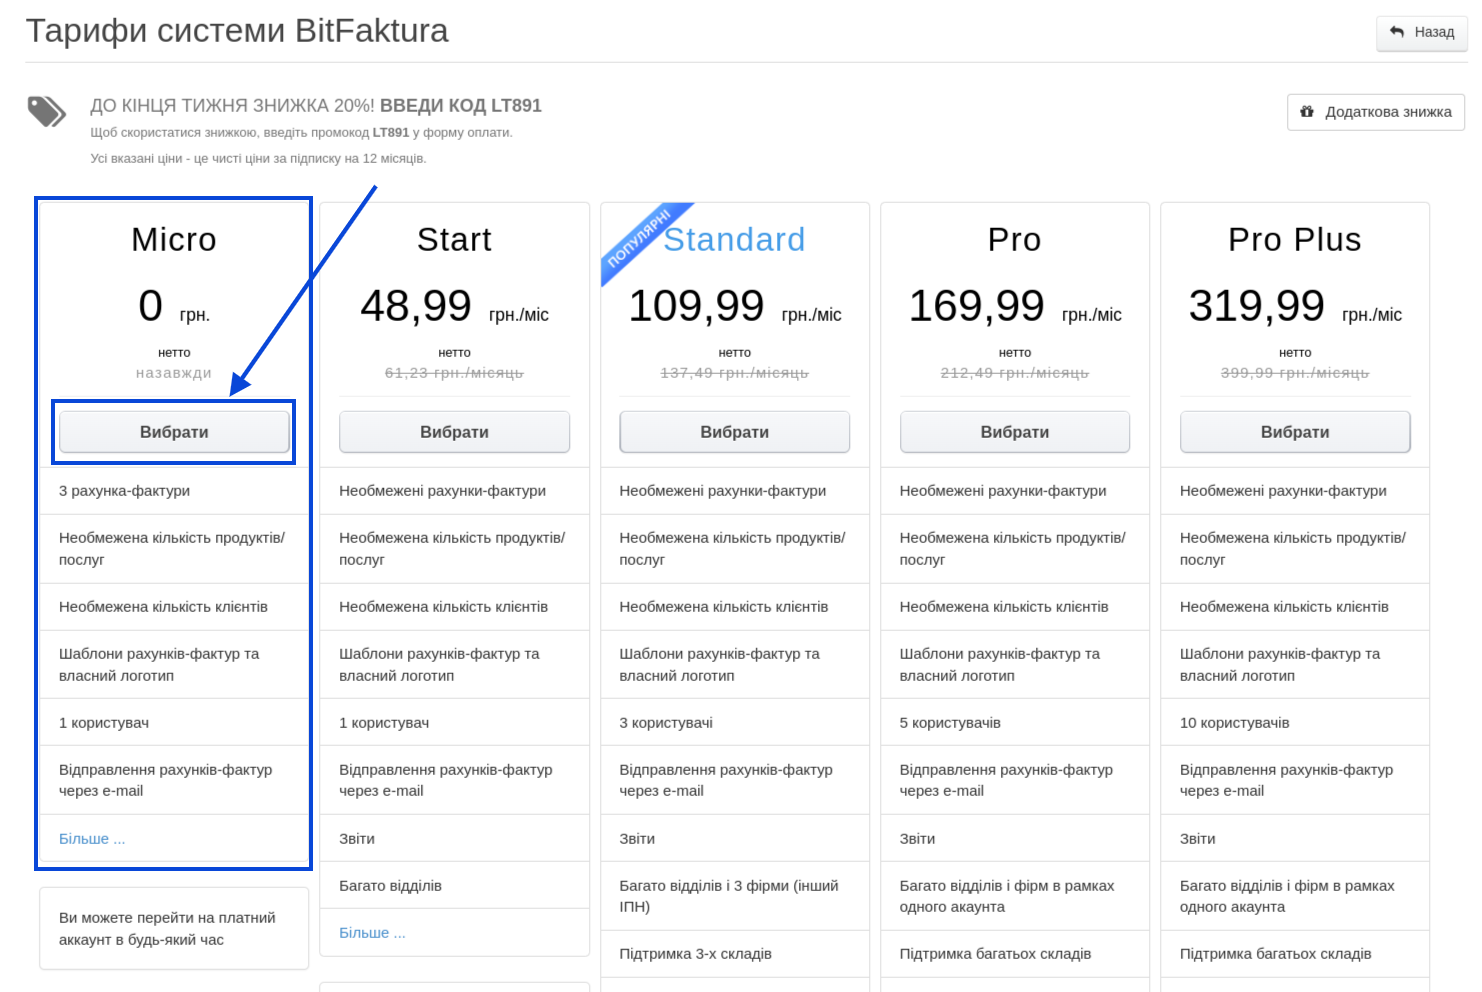The image size is (1482, 992).
Task: Choose the Pro plan with Вибрати
Action: 1014,432
